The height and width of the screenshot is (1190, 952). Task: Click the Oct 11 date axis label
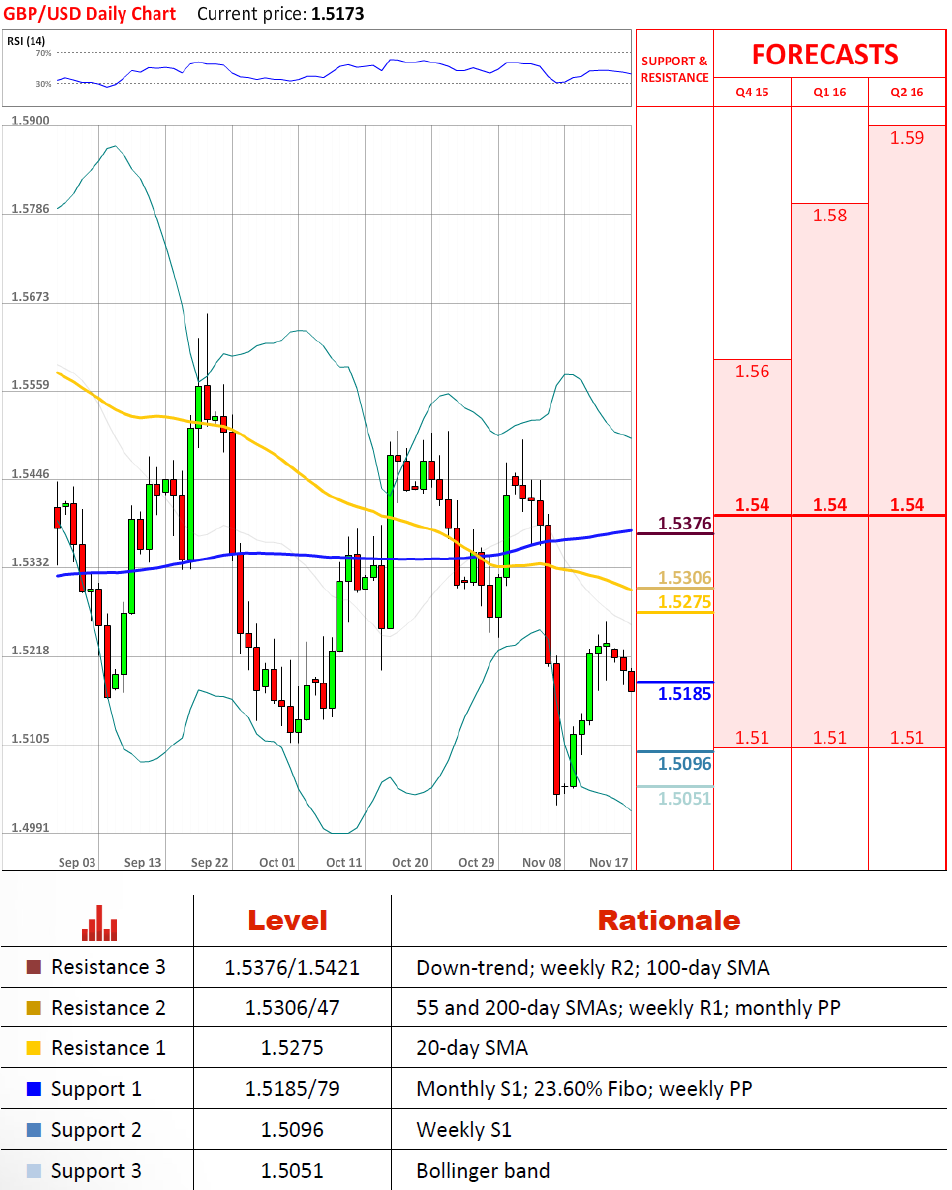pos(345,862)
